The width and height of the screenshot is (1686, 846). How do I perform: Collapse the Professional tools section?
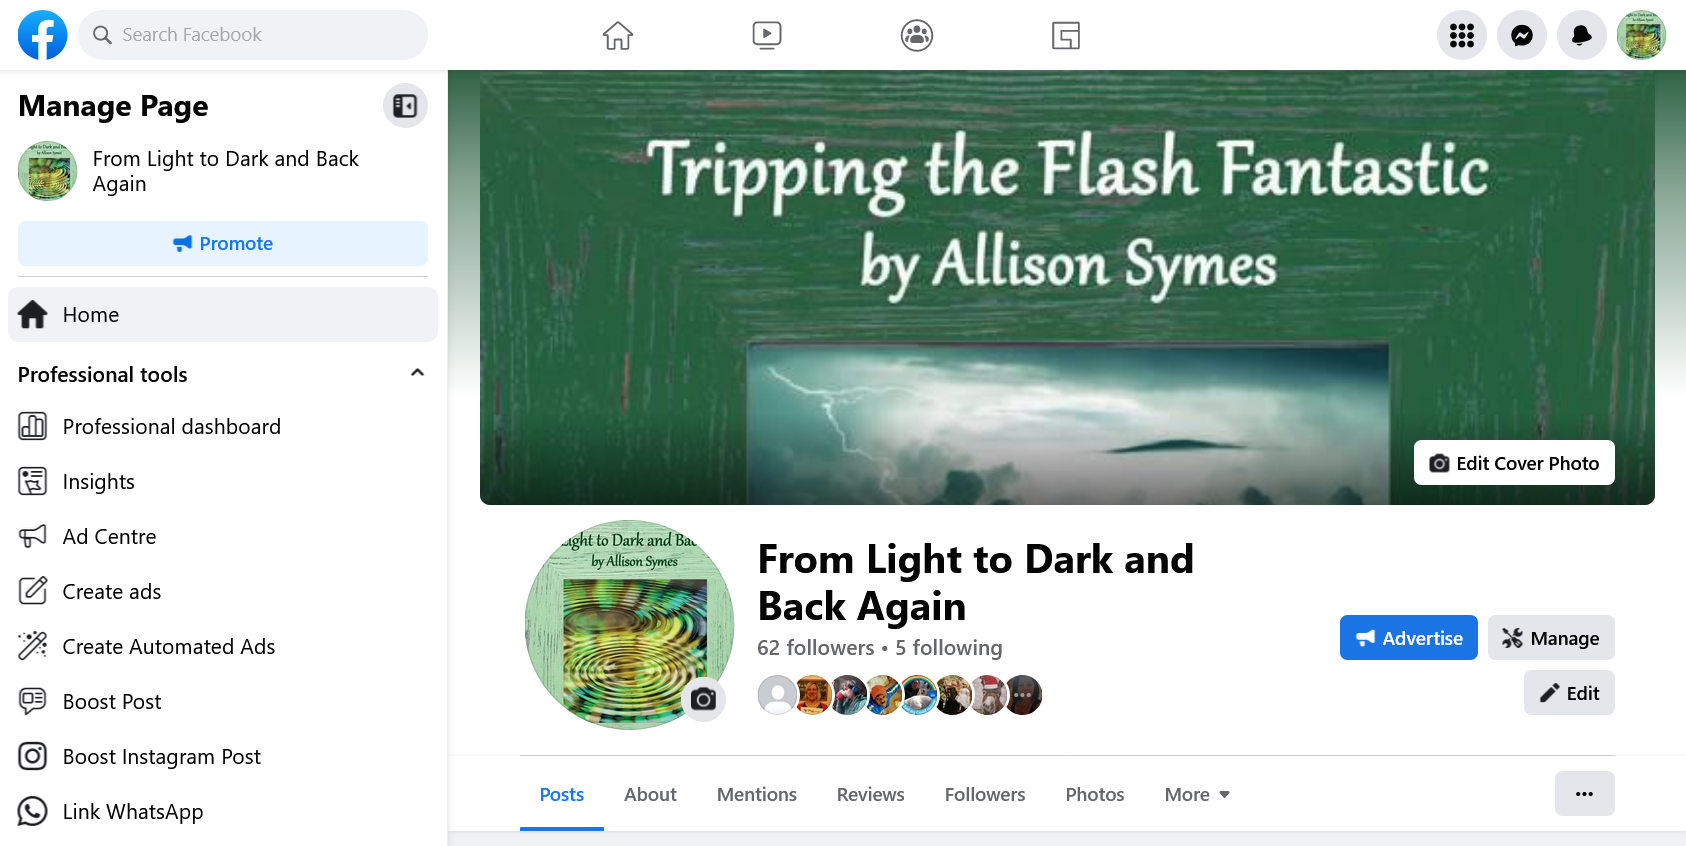pos(418,373)
